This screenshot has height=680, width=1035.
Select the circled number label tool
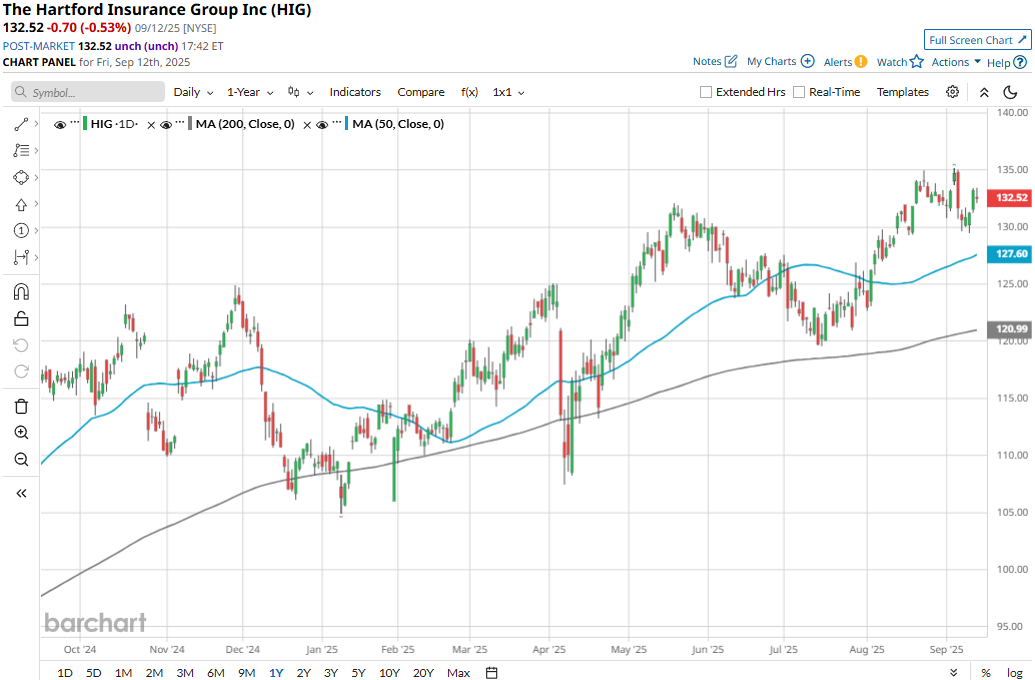(x=21, y=230)
